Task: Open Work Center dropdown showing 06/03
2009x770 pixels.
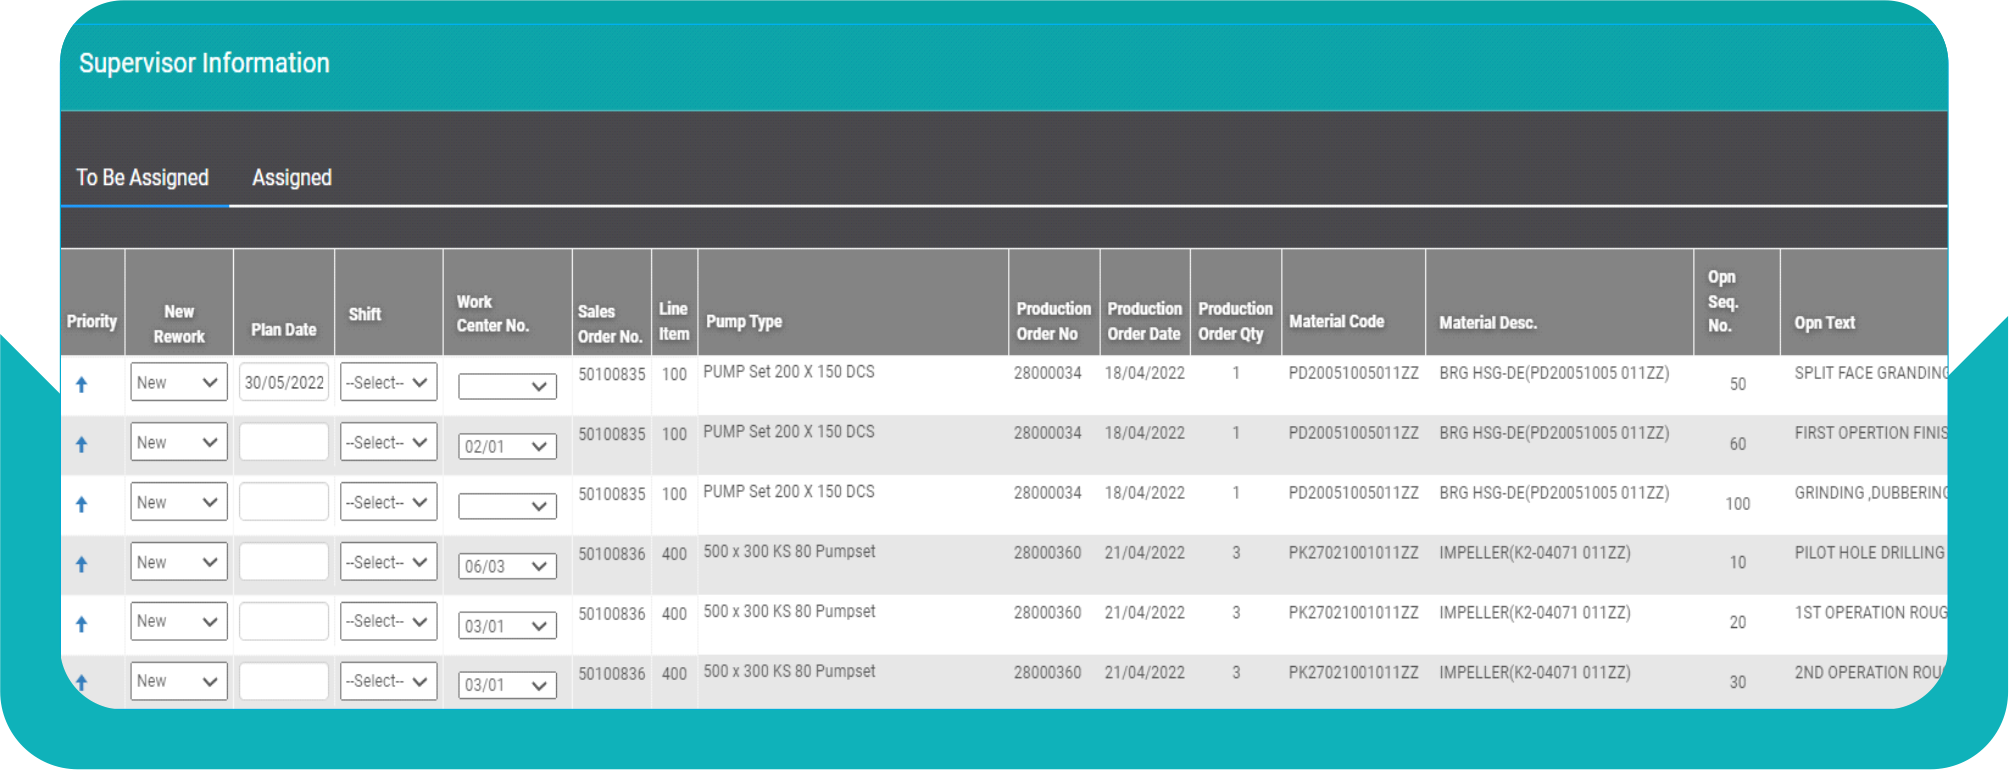Action: (x=507, y=566)
